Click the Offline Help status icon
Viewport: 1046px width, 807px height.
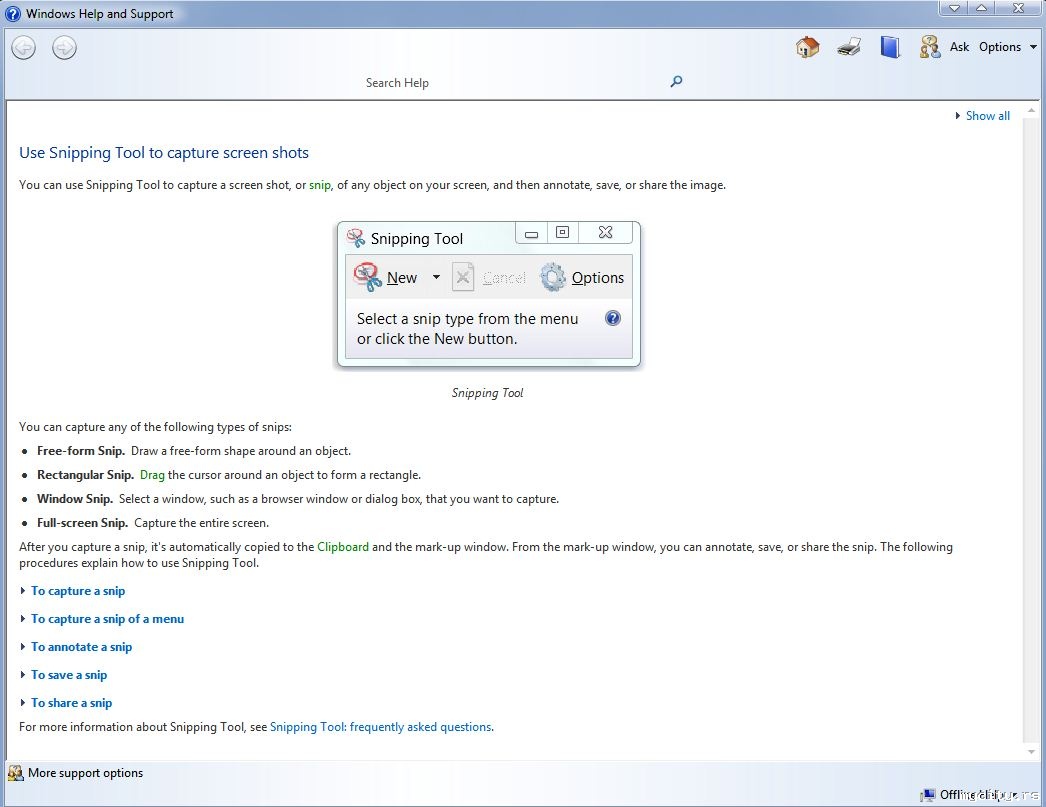[x=927, y=795]
